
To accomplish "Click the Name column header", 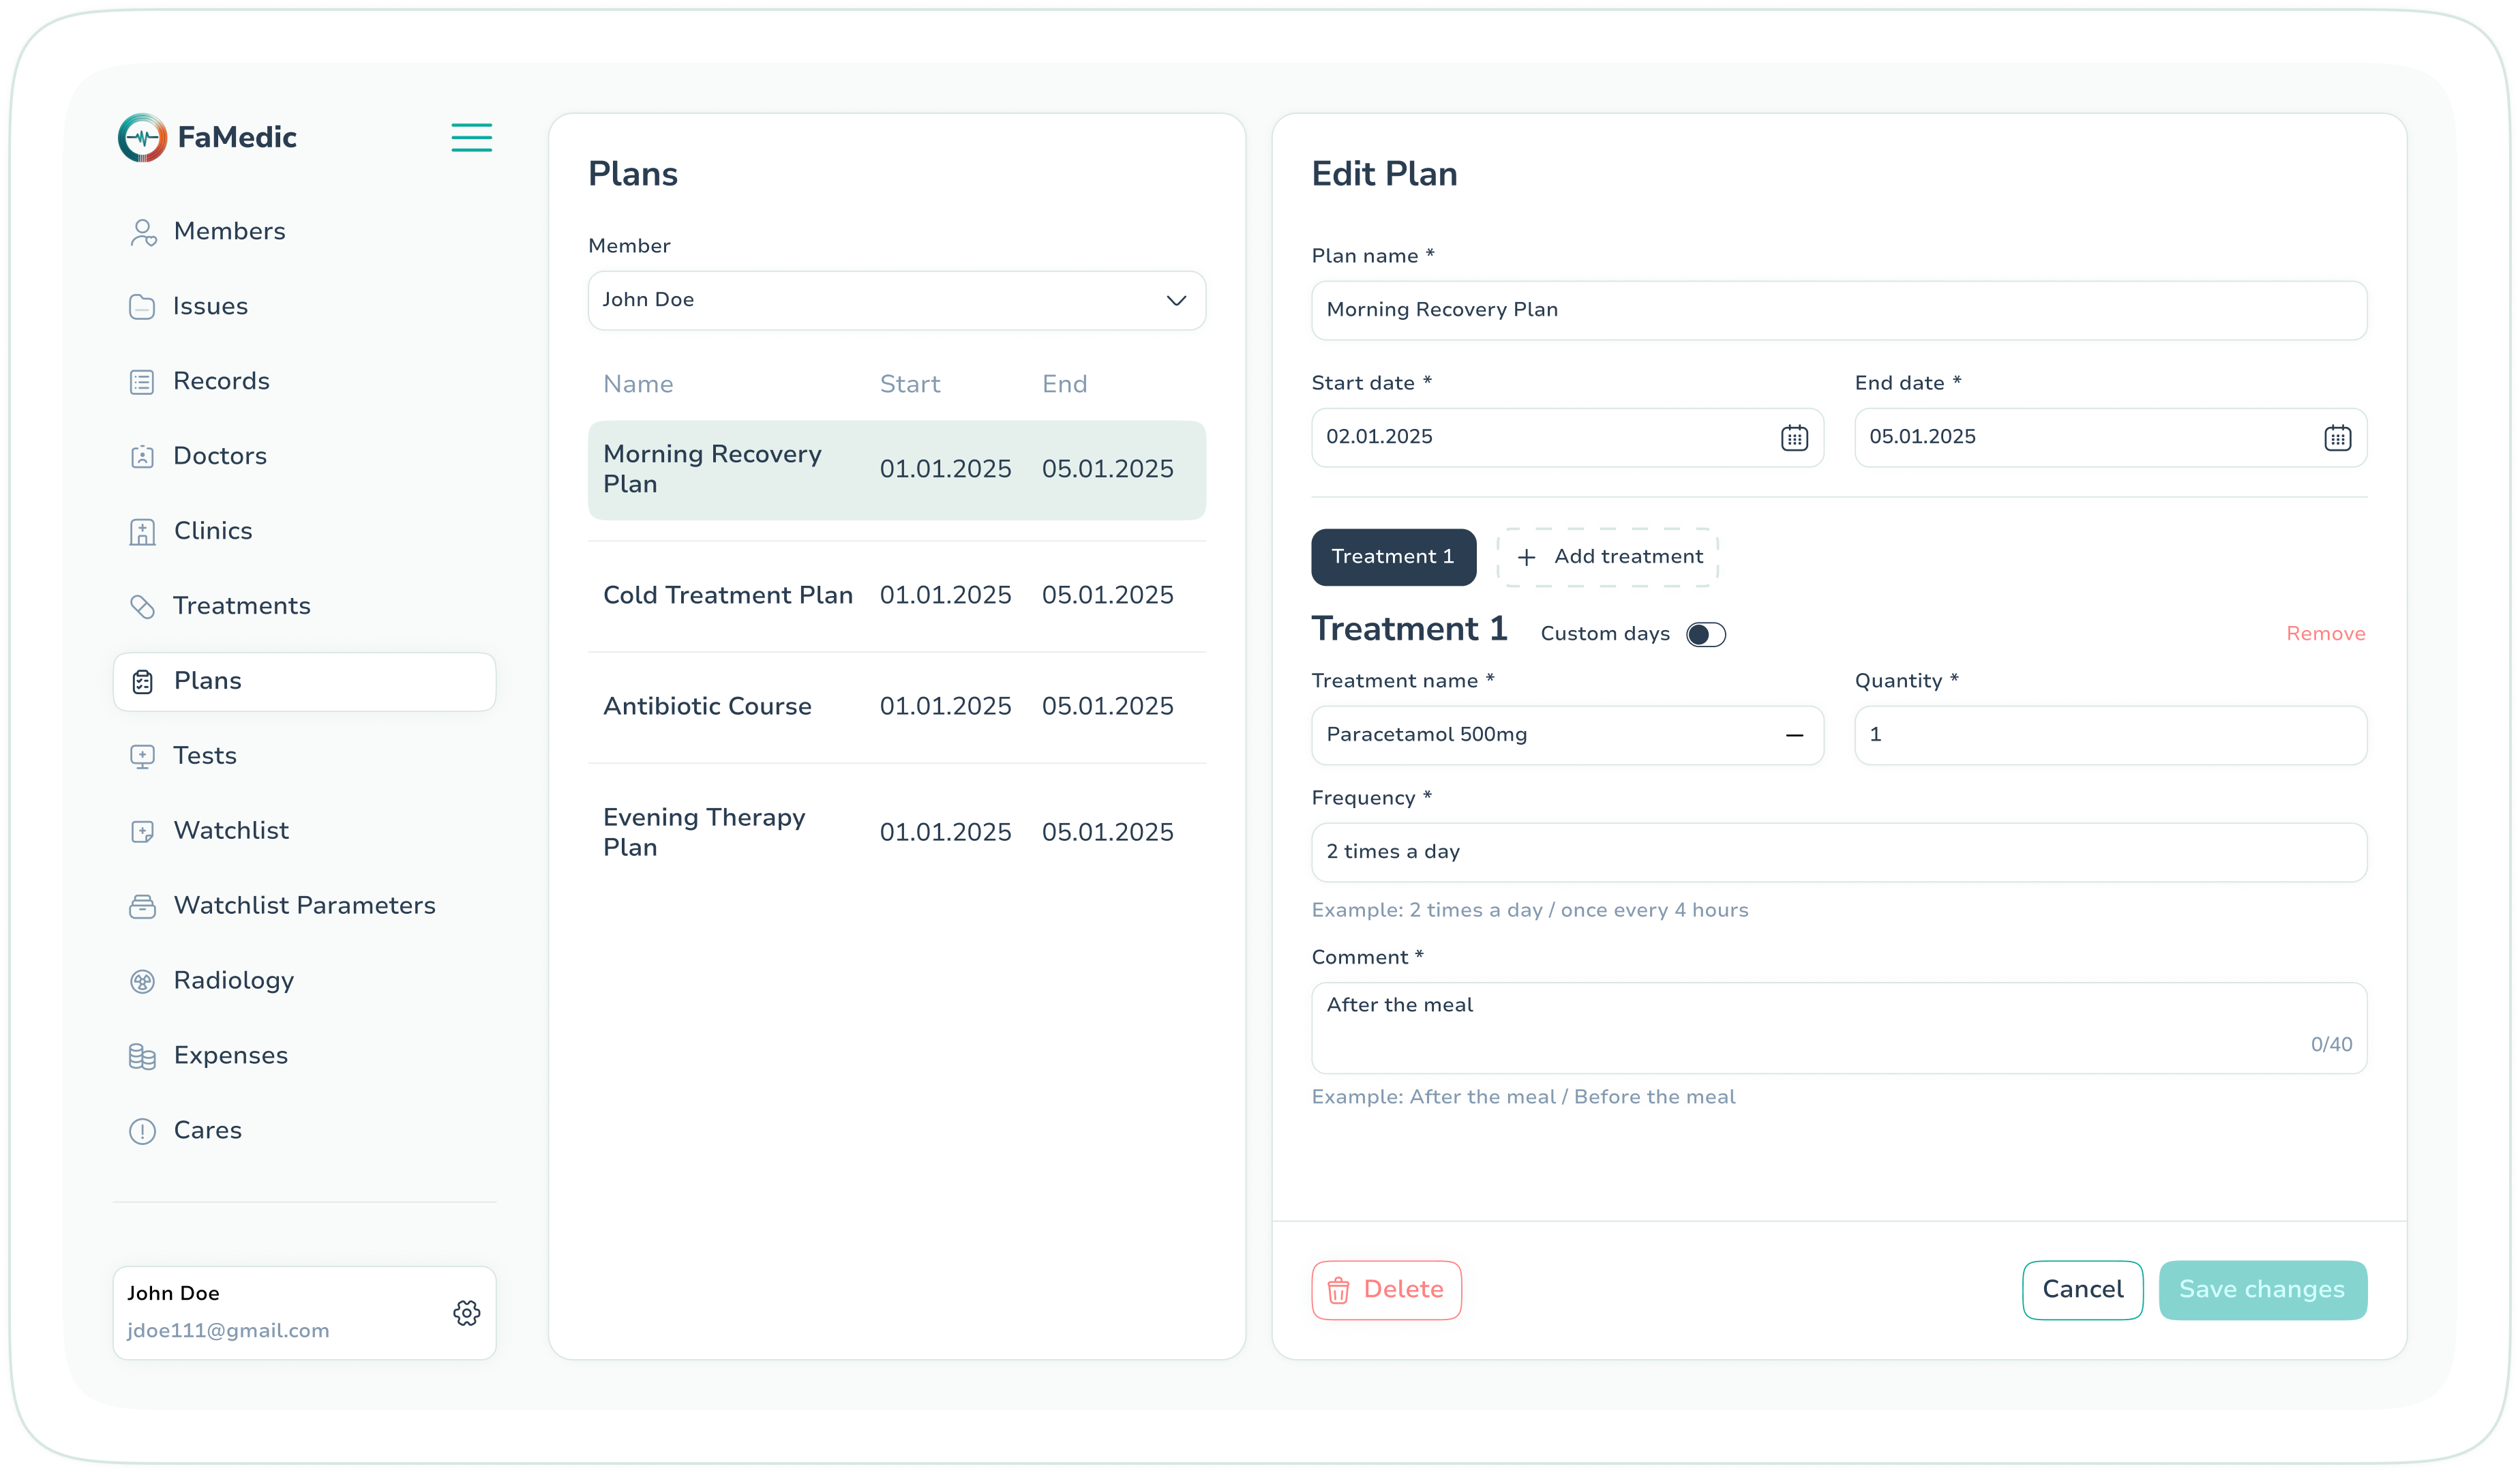I will coord(638,385).
